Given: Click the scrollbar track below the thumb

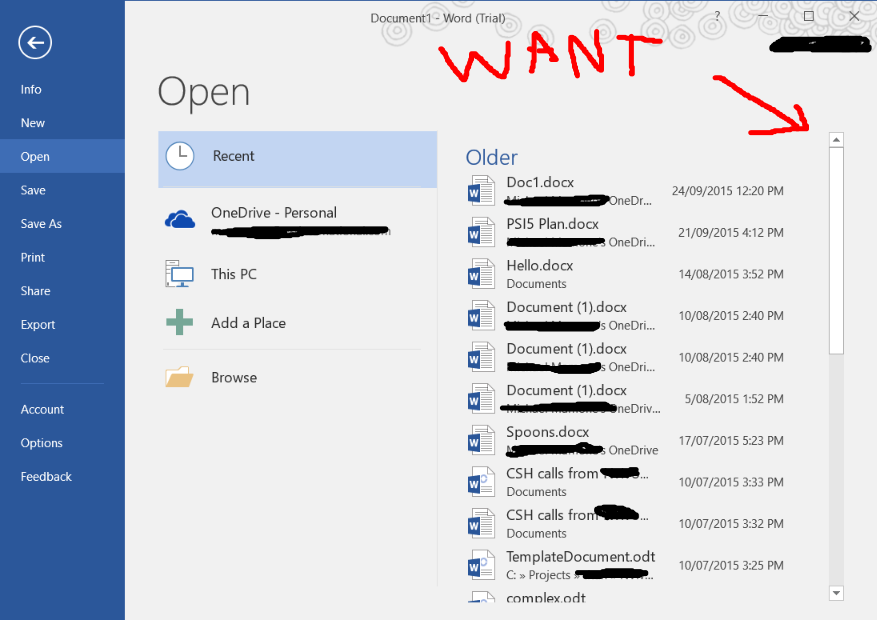Looking at the screenshot, I should [x=836, y=470].
